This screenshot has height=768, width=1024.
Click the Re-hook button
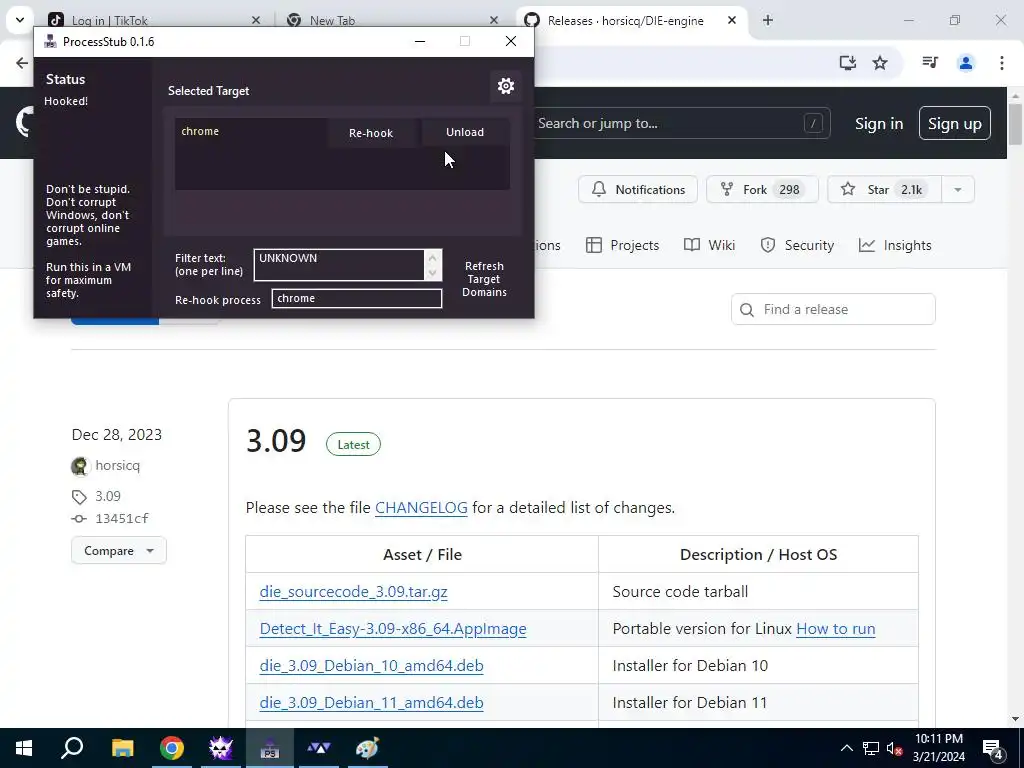click(x=371, y=133)
